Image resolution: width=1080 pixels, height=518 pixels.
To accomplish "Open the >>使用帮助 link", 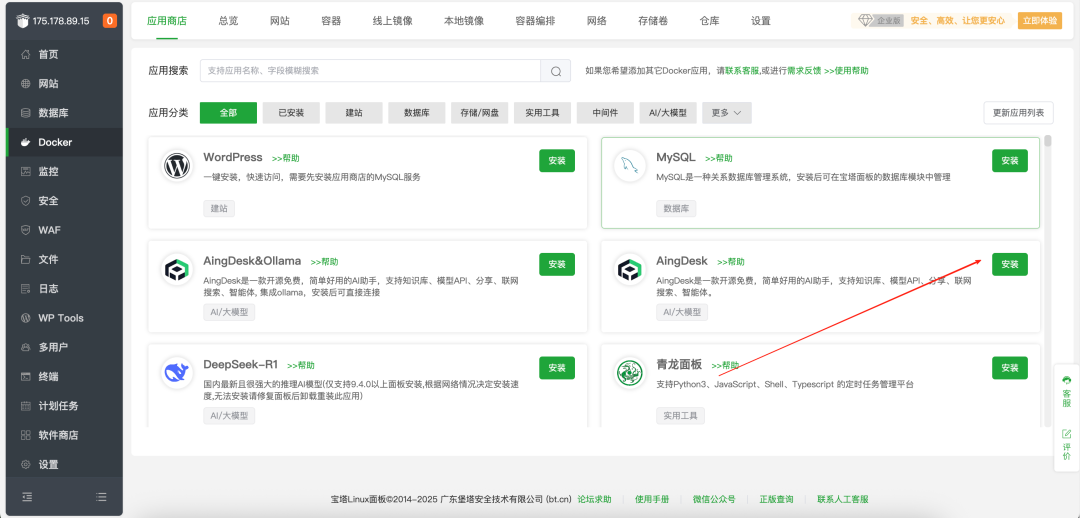I will point(846,70).
